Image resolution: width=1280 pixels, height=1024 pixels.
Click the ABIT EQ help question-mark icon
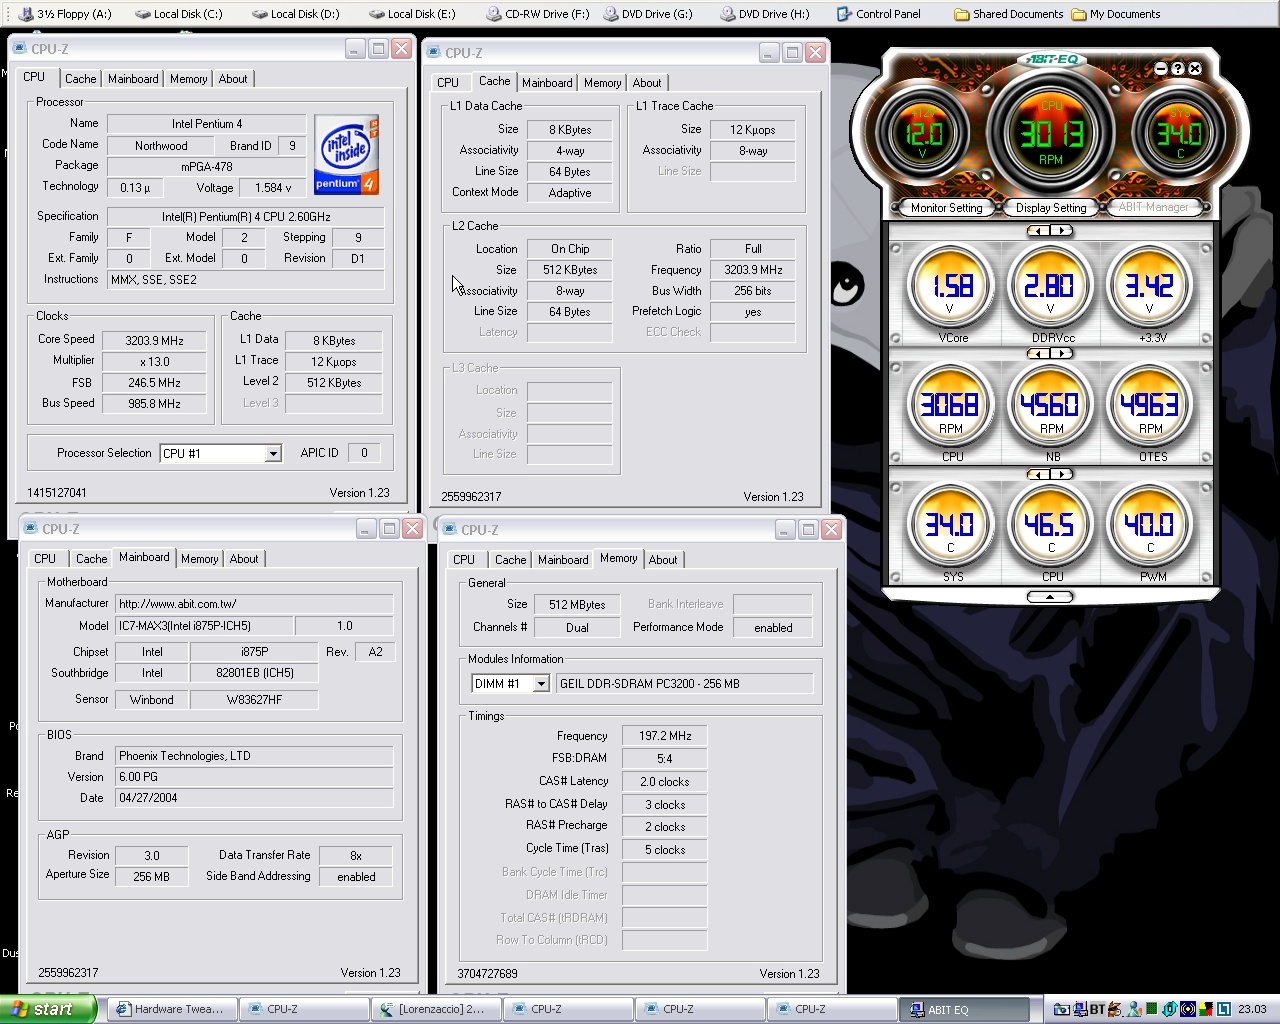pos(1178,69)
